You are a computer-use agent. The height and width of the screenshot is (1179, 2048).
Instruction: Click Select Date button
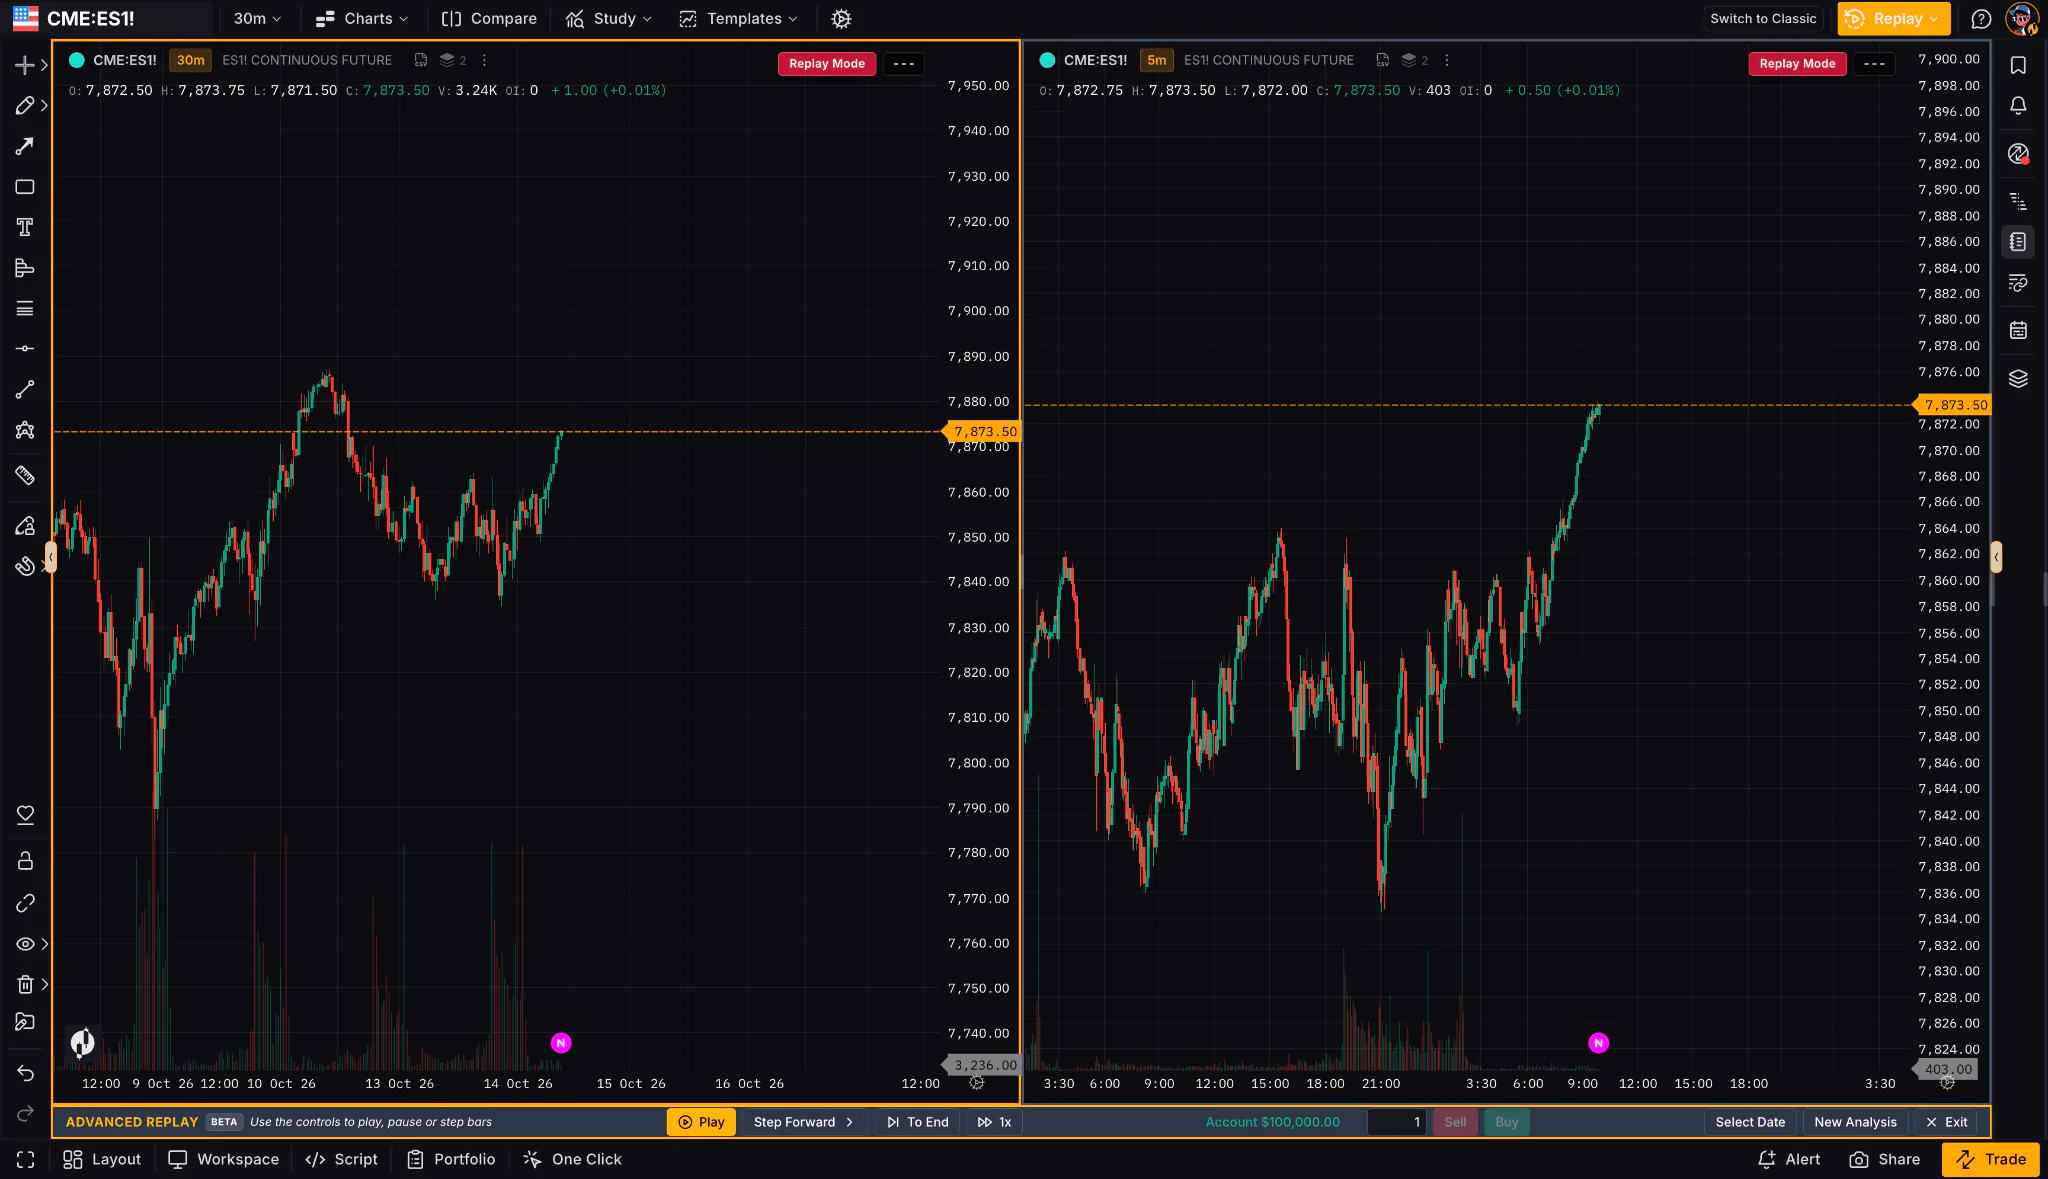point(1750,1122)
